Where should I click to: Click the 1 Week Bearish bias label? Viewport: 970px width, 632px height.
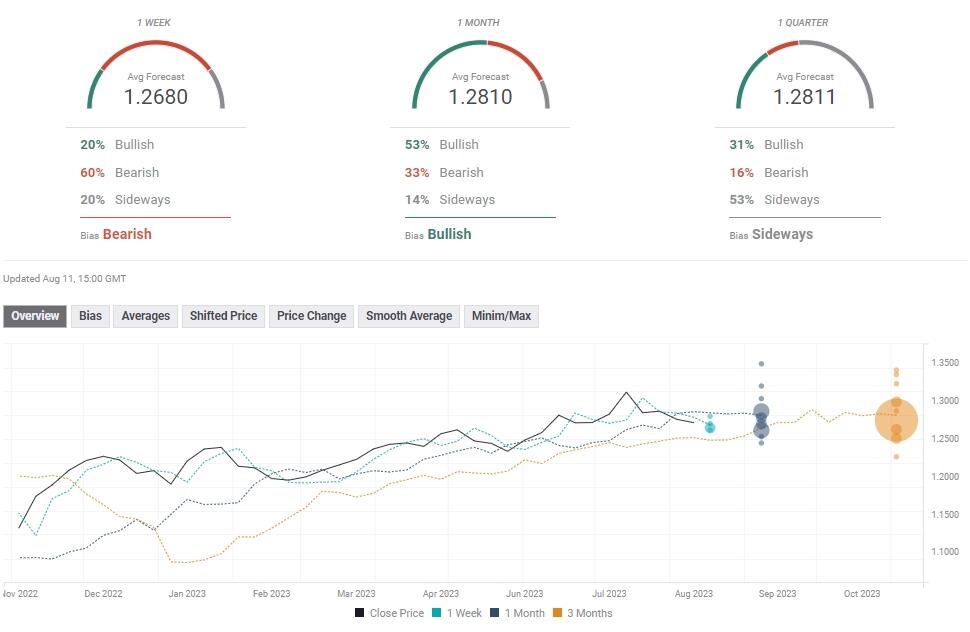coord(127,234)
